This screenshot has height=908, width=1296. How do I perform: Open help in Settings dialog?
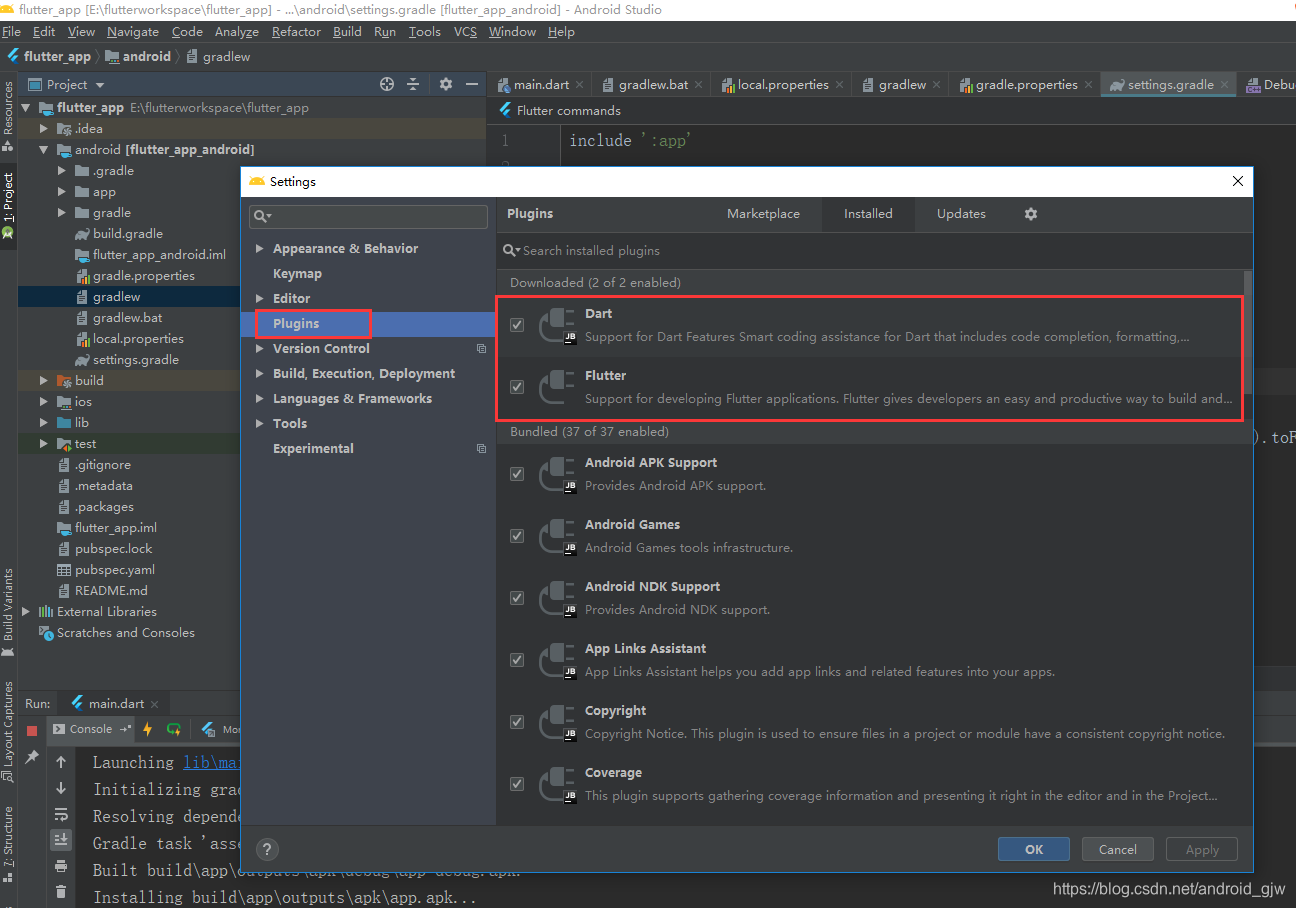point(267,850)
